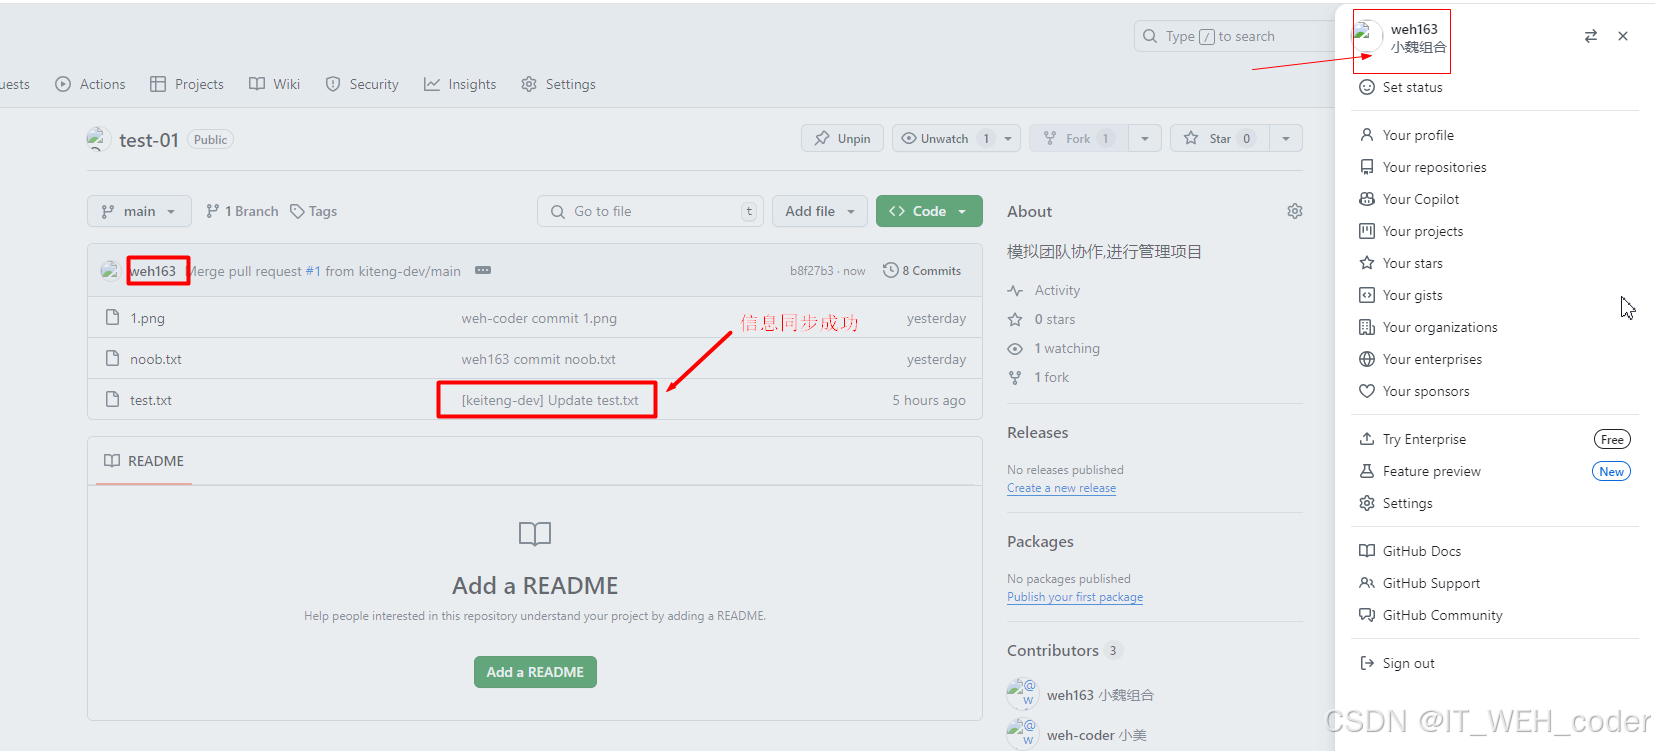Click the Go to file search field
The width and height of the screenshot is (1655, 751).
[x=650, y=211]
